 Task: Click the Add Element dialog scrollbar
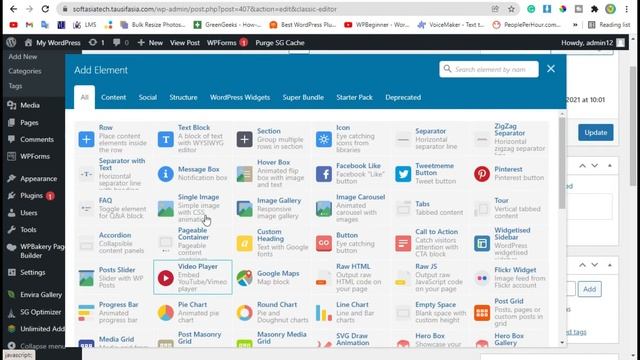point(562,163)
